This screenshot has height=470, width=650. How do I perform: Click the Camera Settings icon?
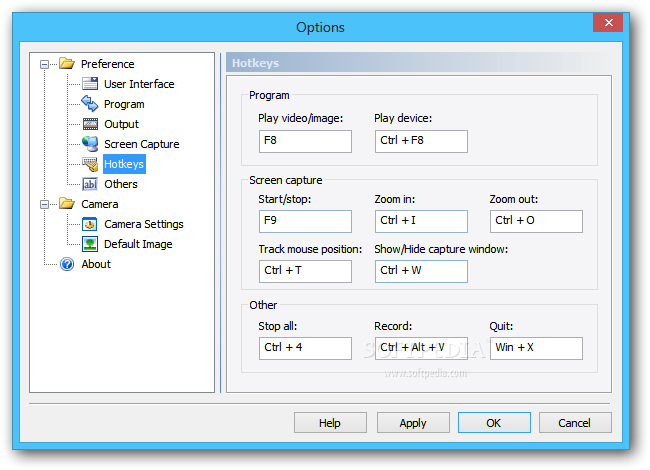coord(90,224)
